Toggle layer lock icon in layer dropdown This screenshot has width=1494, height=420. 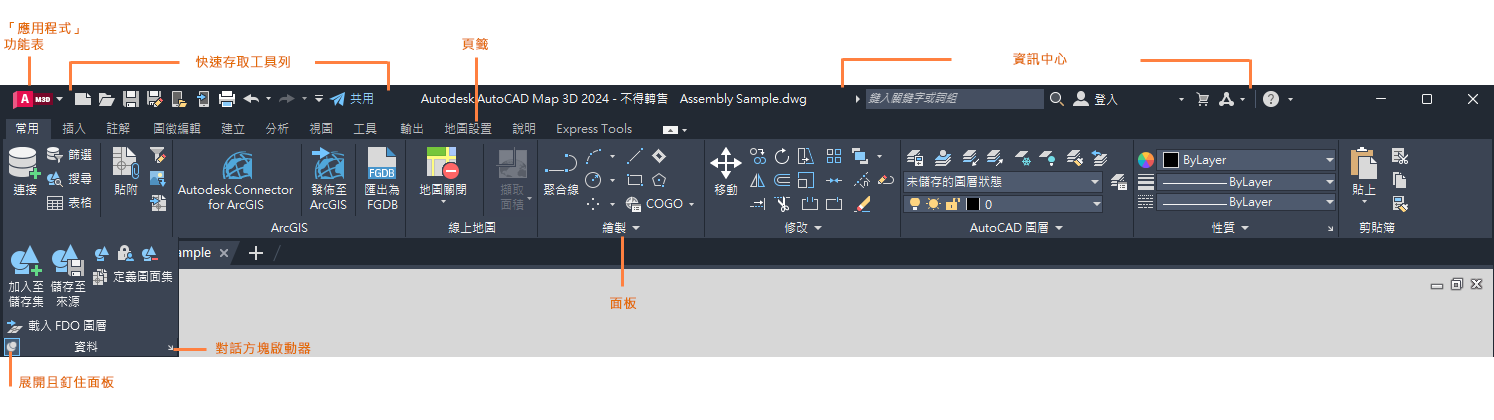tap(952, 203)
